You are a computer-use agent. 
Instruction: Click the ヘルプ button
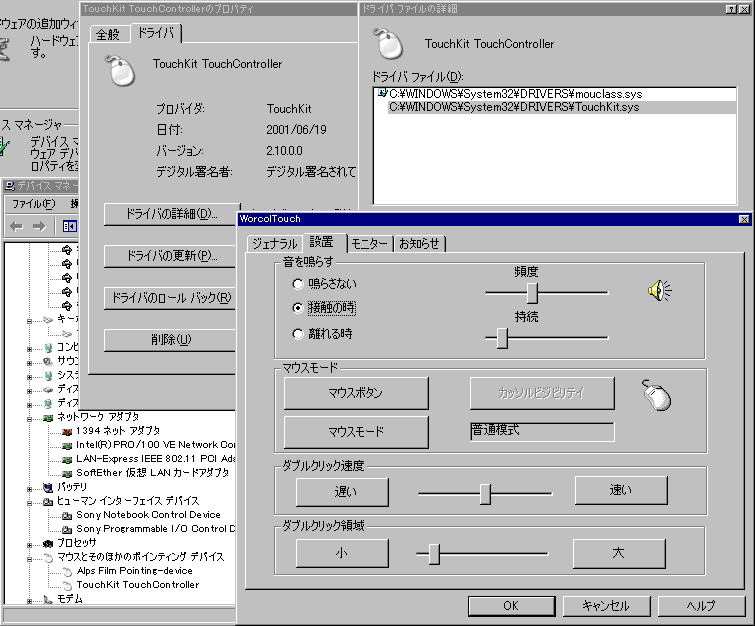coord(702,606)
